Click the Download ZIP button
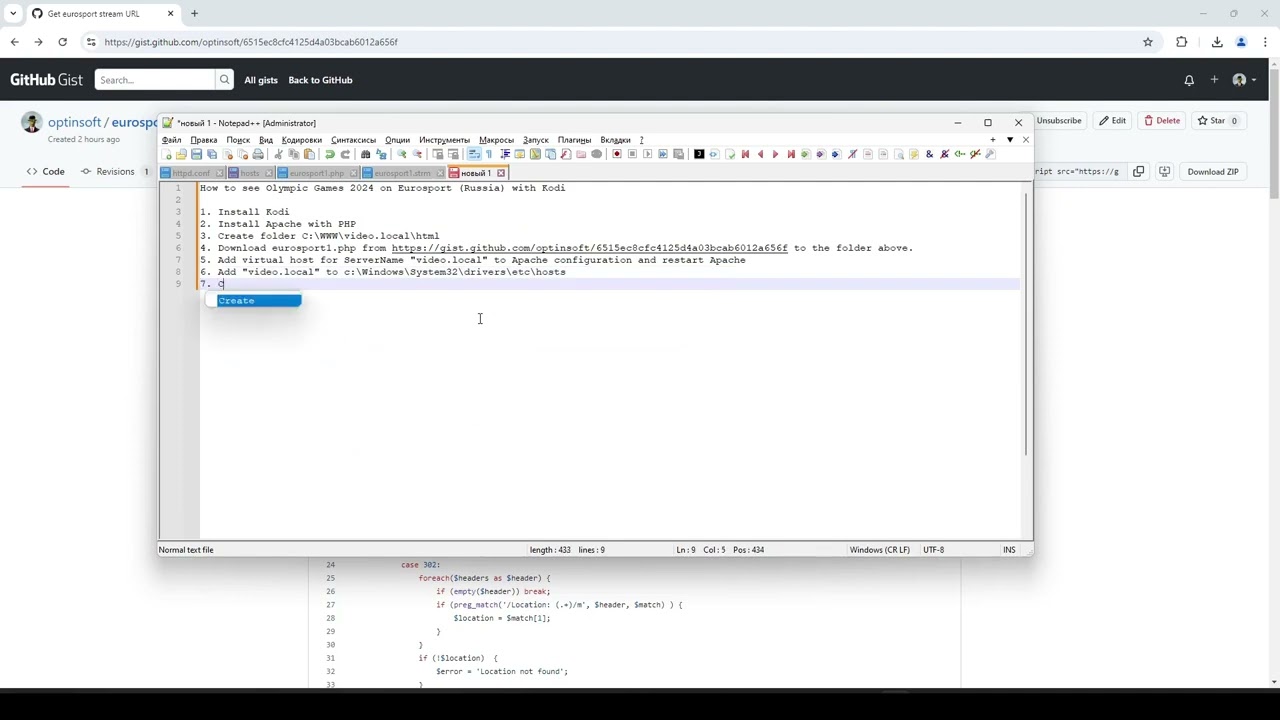1280x720 pixels. pos(1212,172)
